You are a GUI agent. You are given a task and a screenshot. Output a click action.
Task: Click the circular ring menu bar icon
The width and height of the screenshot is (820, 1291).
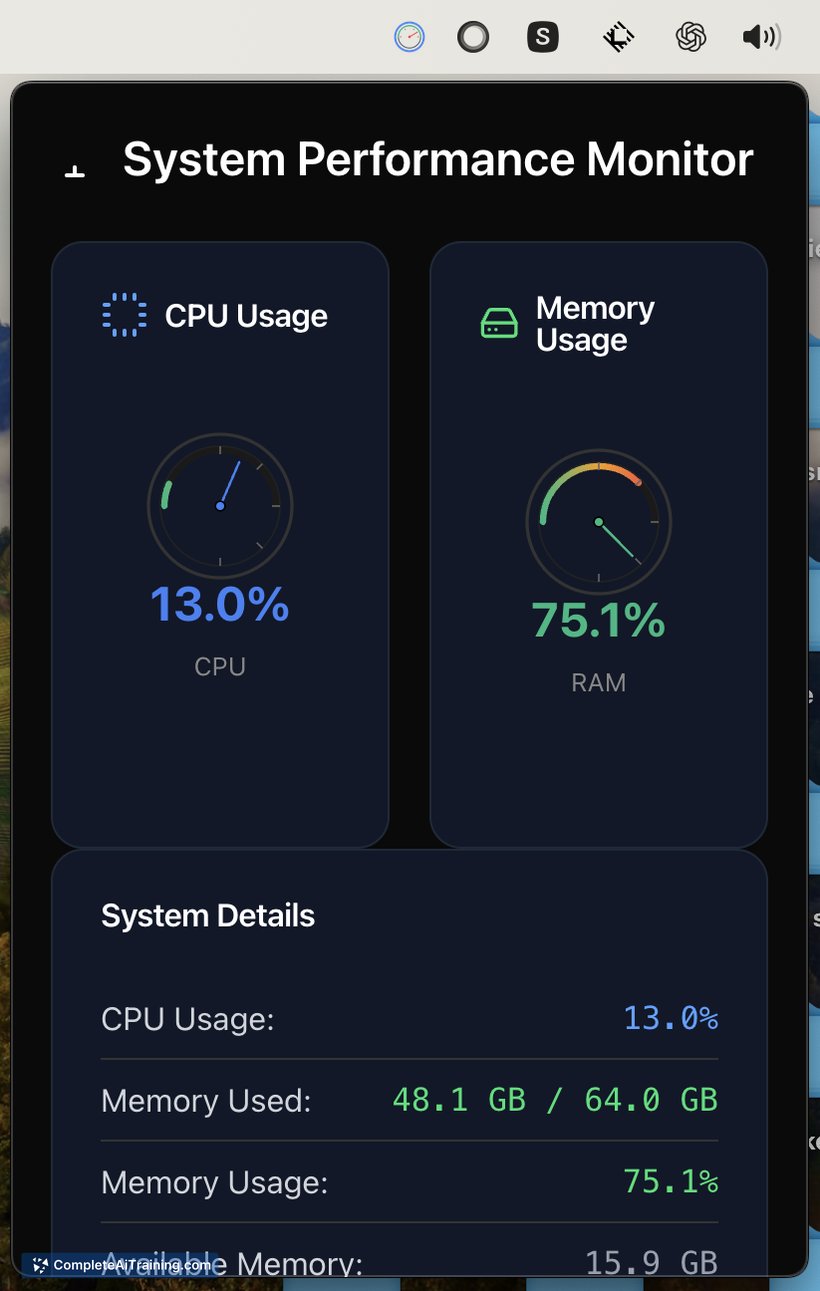coord(473,38)
